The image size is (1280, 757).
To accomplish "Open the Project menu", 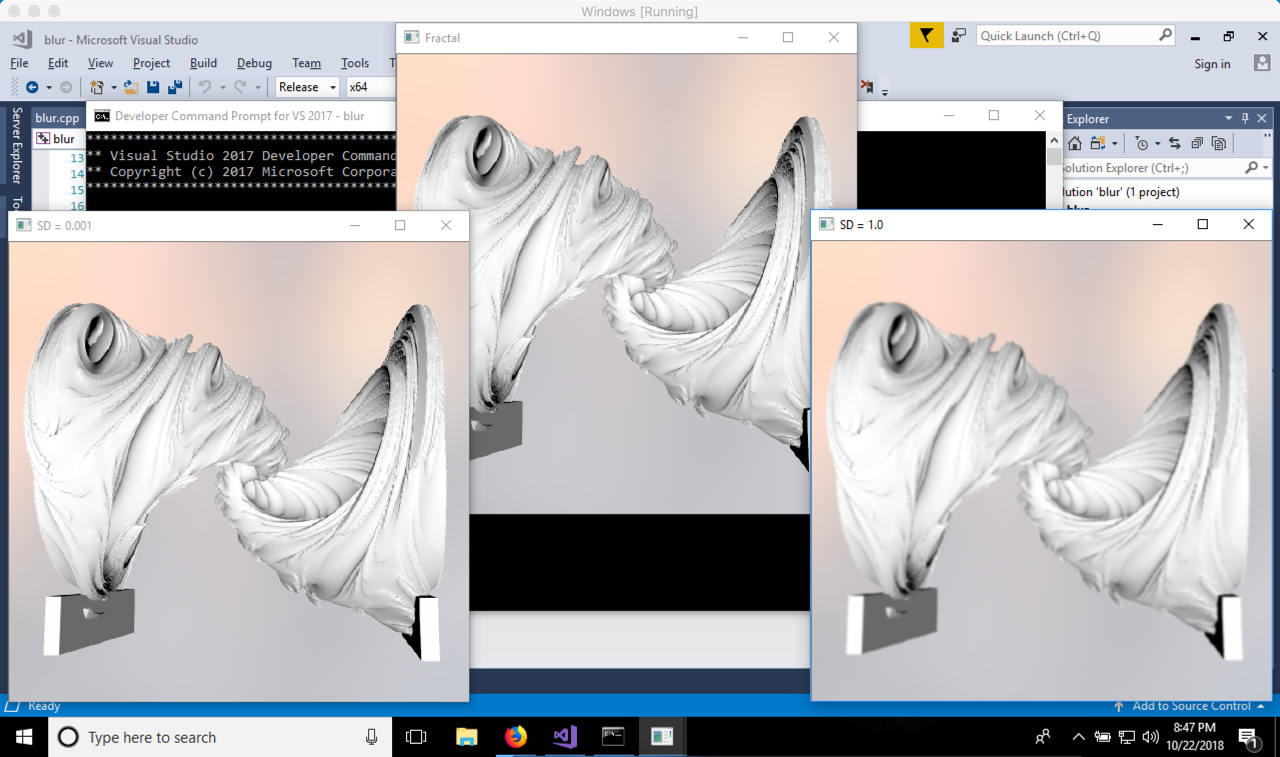I will tap(152, 63).
